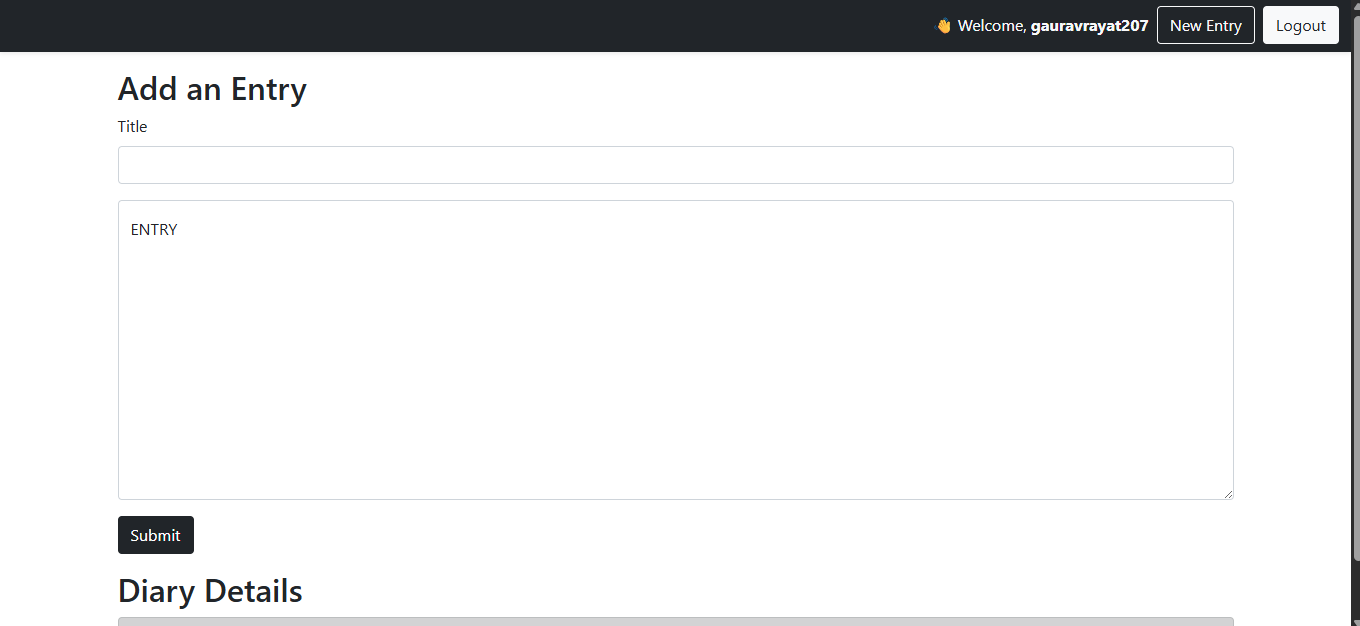Click the textarea resize grip handle
The width and height of the screenshot is (1360, 626).
1227,493
